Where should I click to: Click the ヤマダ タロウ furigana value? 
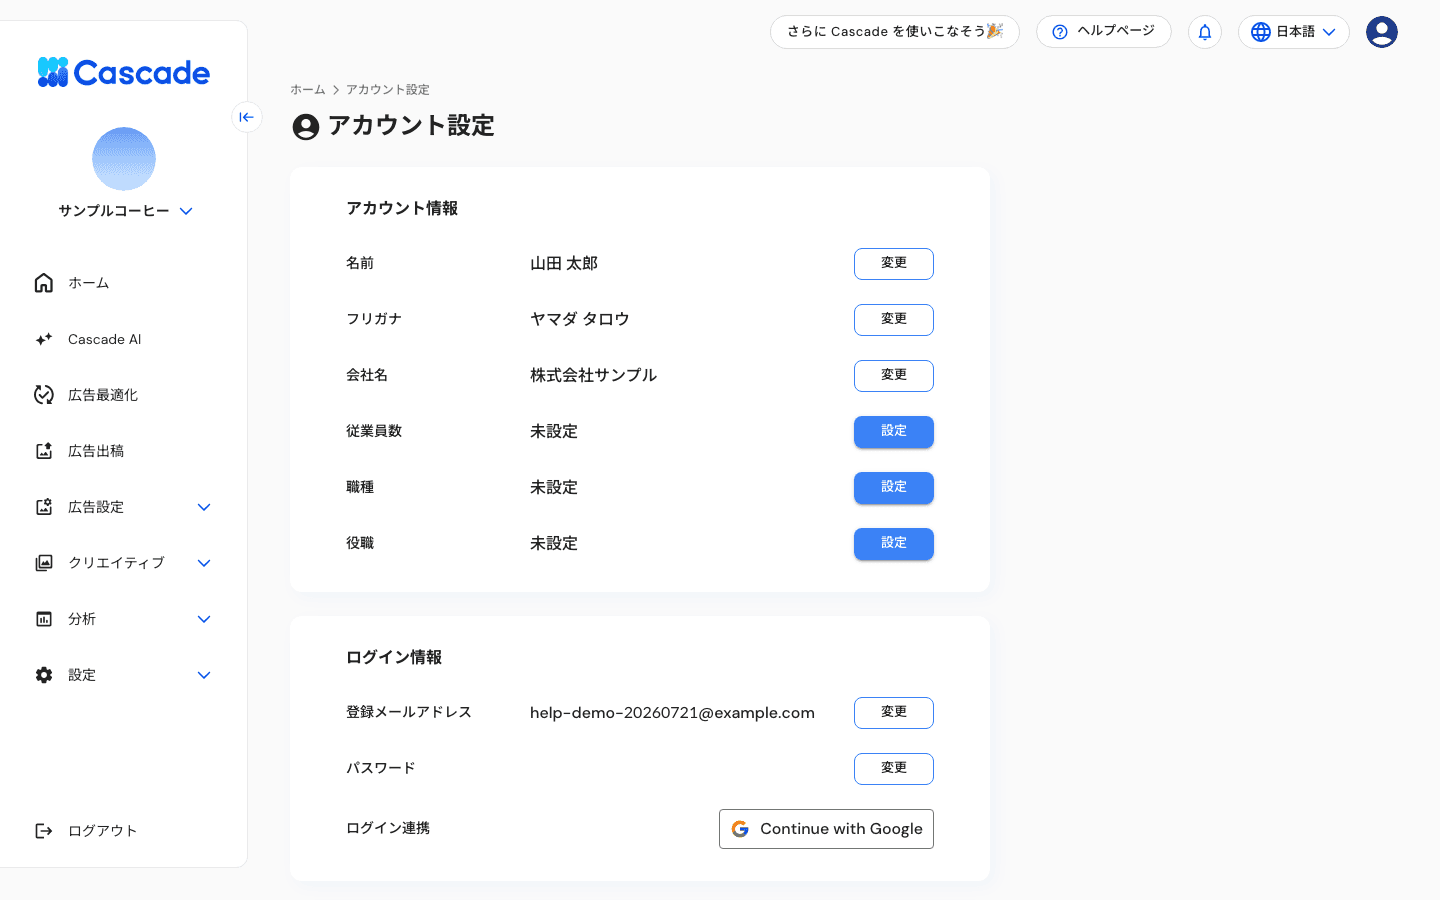point(580,320)
